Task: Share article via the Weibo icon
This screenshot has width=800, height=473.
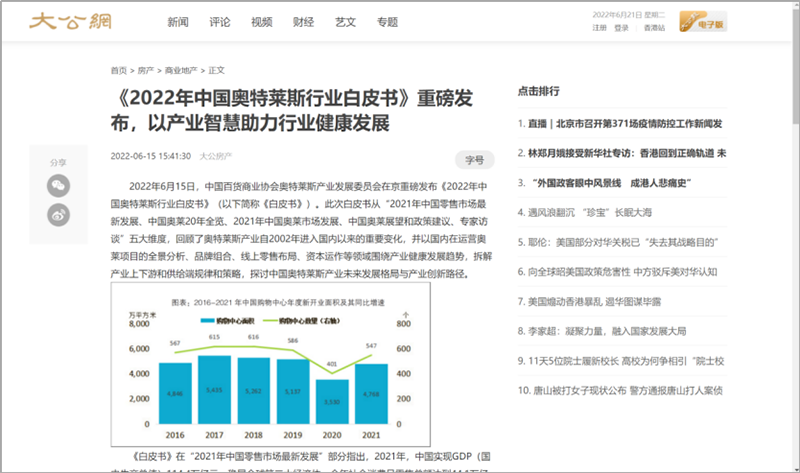Action: [x=59, y=212]
